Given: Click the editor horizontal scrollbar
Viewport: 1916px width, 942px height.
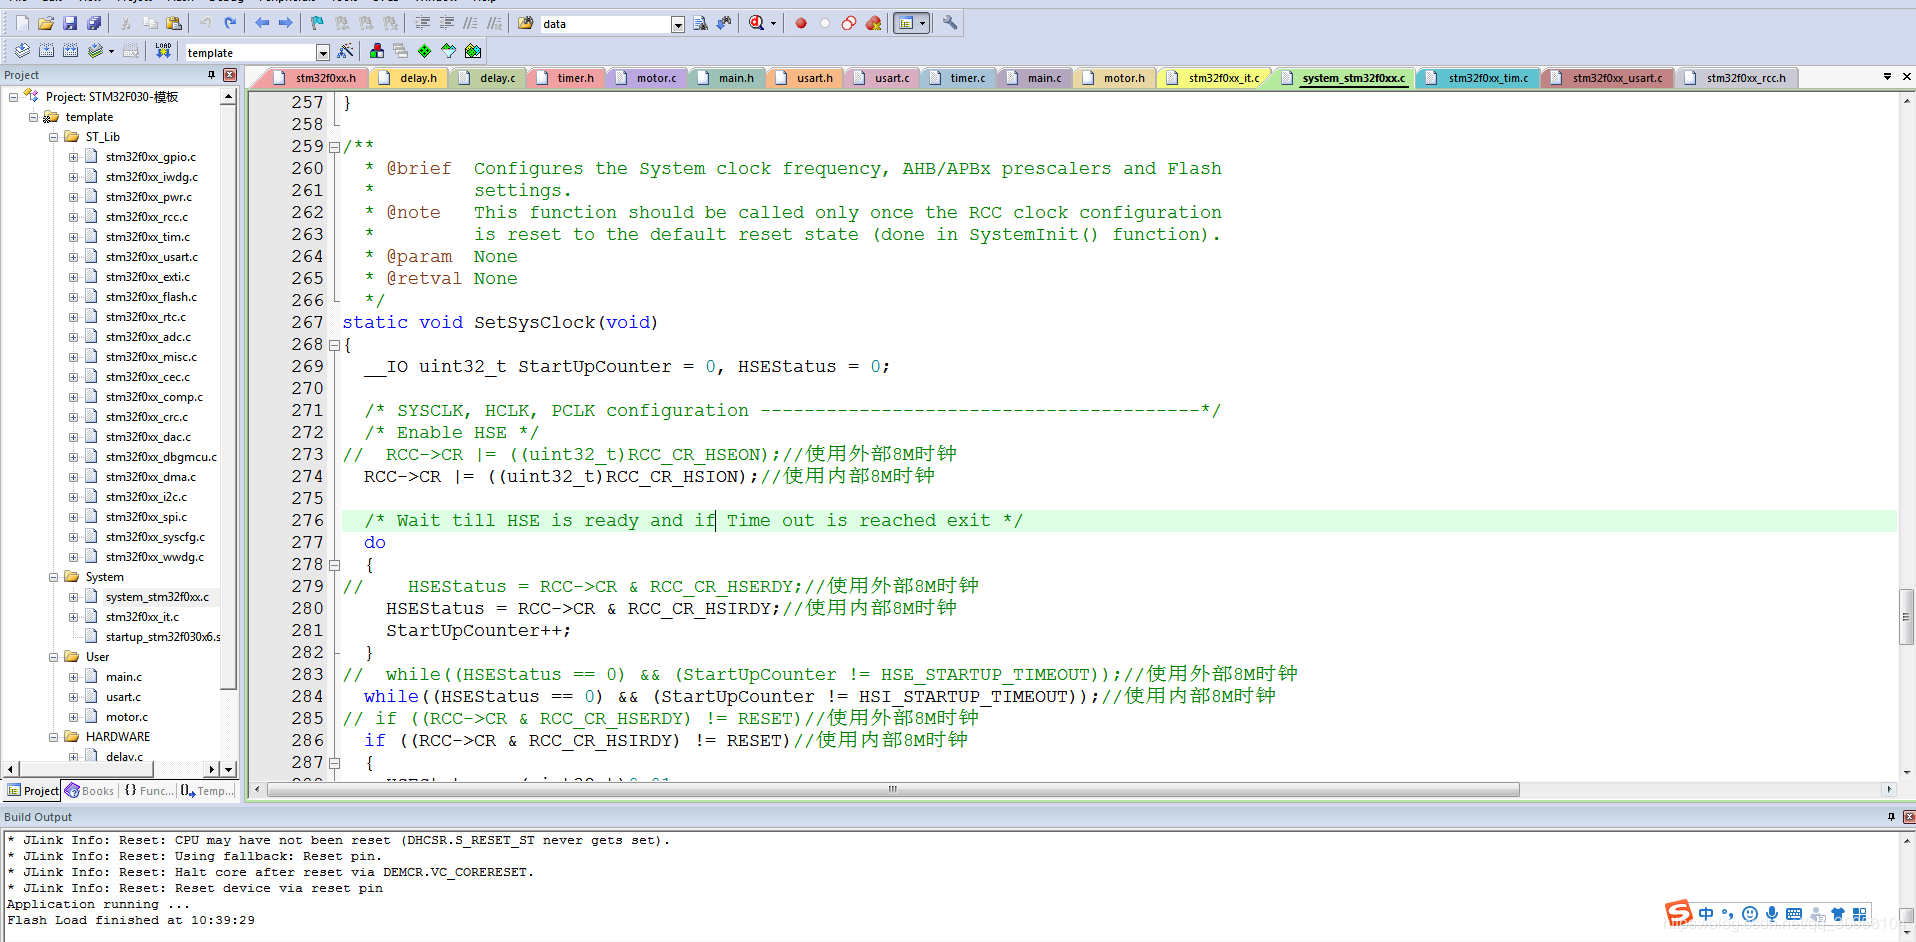Looking at the screenshot, I should 893,790.
